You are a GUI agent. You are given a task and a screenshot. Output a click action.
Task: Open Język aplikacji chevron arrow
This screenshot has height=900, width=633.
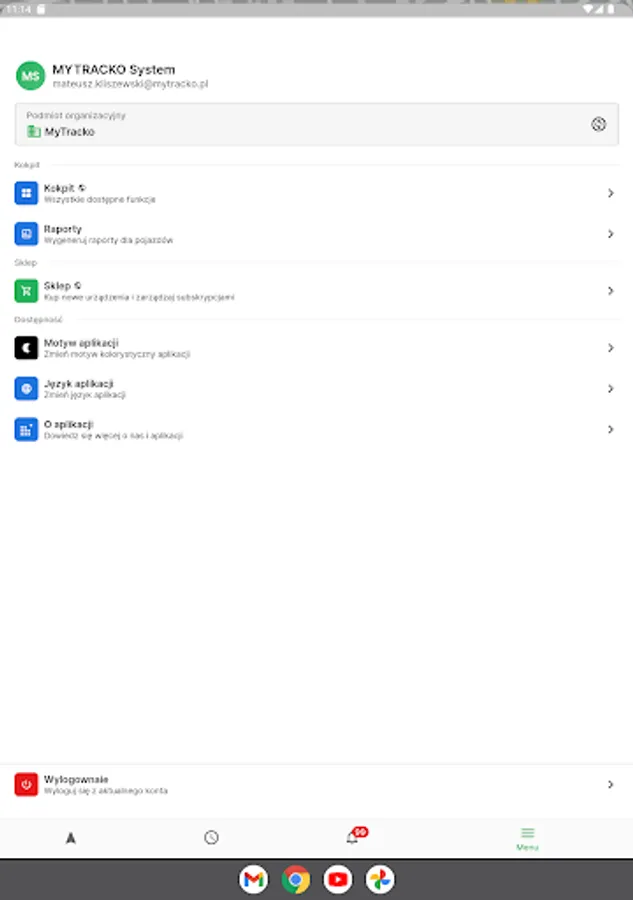(611, 389)
